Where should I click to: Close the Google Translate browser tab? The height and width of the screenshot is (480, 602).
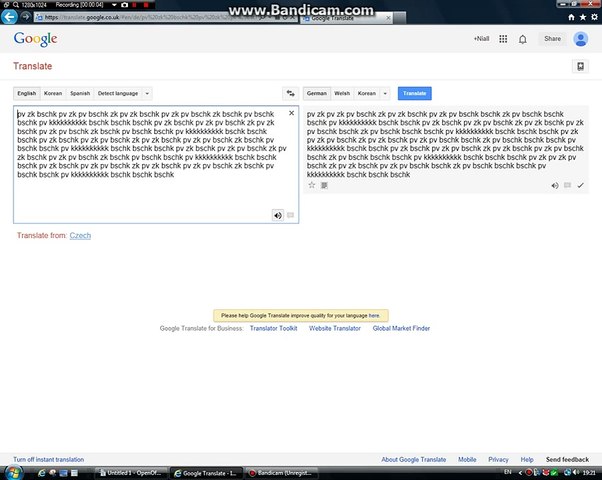pyautogui.click(x=388, y=18)
